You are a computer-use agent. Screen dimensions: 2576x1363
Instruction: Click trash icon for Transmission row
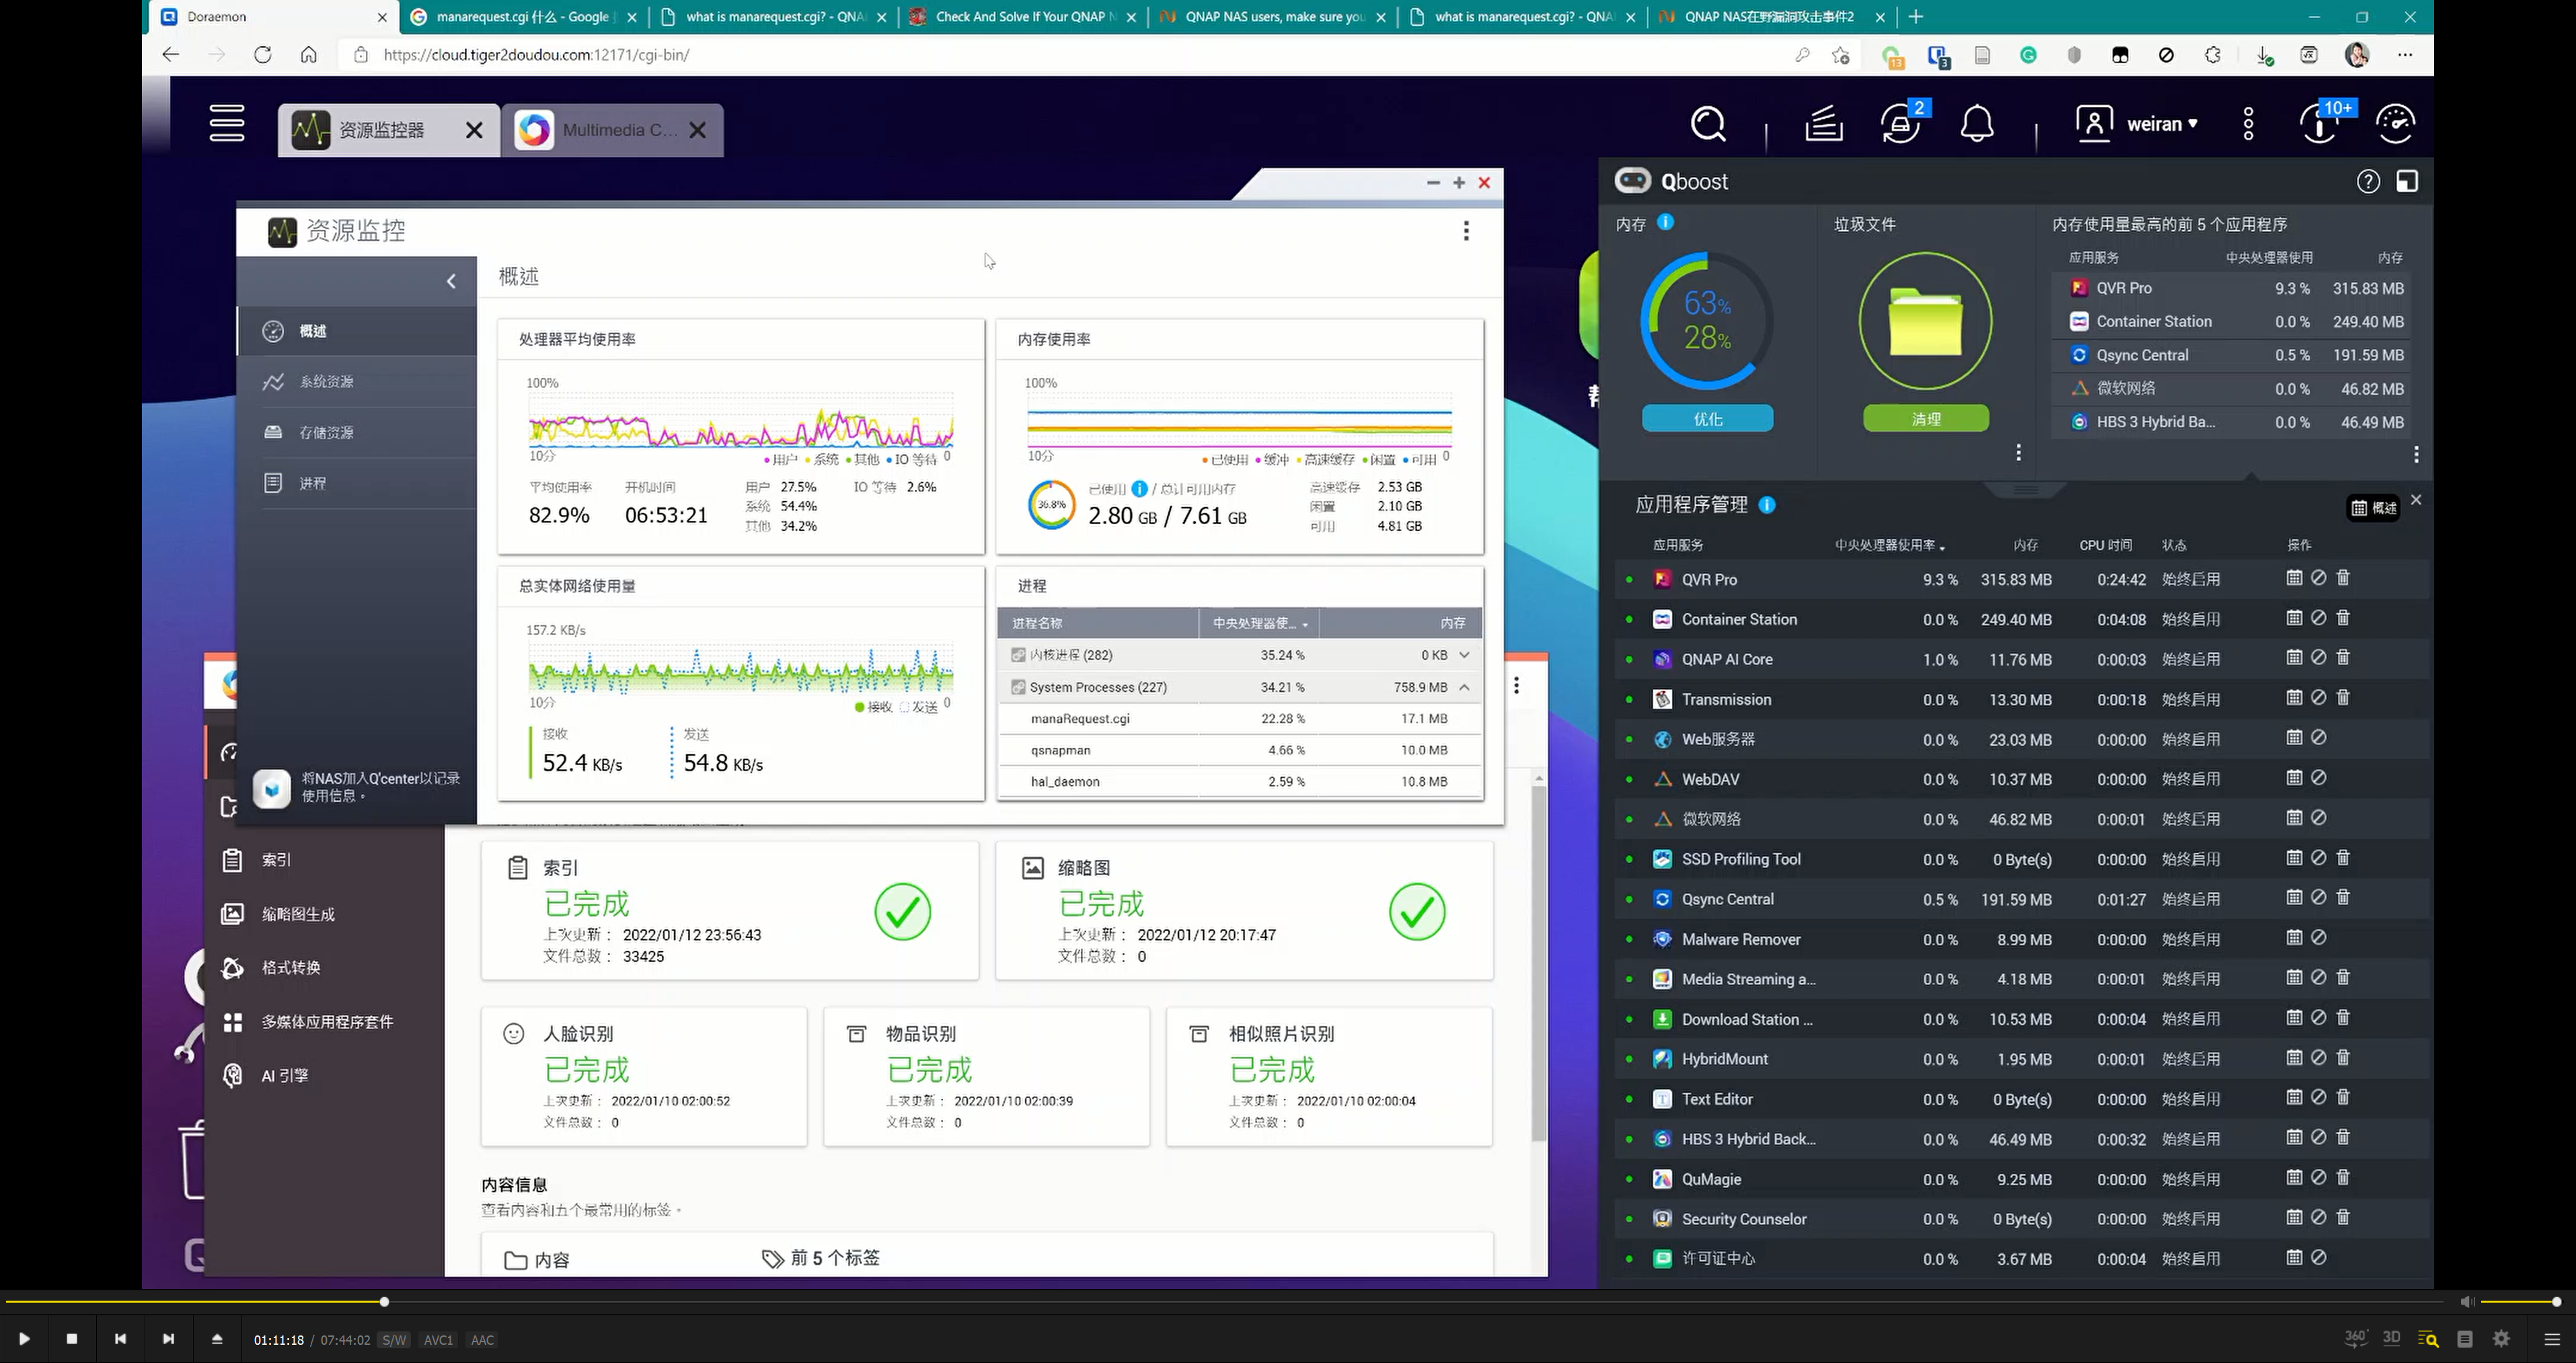(x=2342, y=697)
